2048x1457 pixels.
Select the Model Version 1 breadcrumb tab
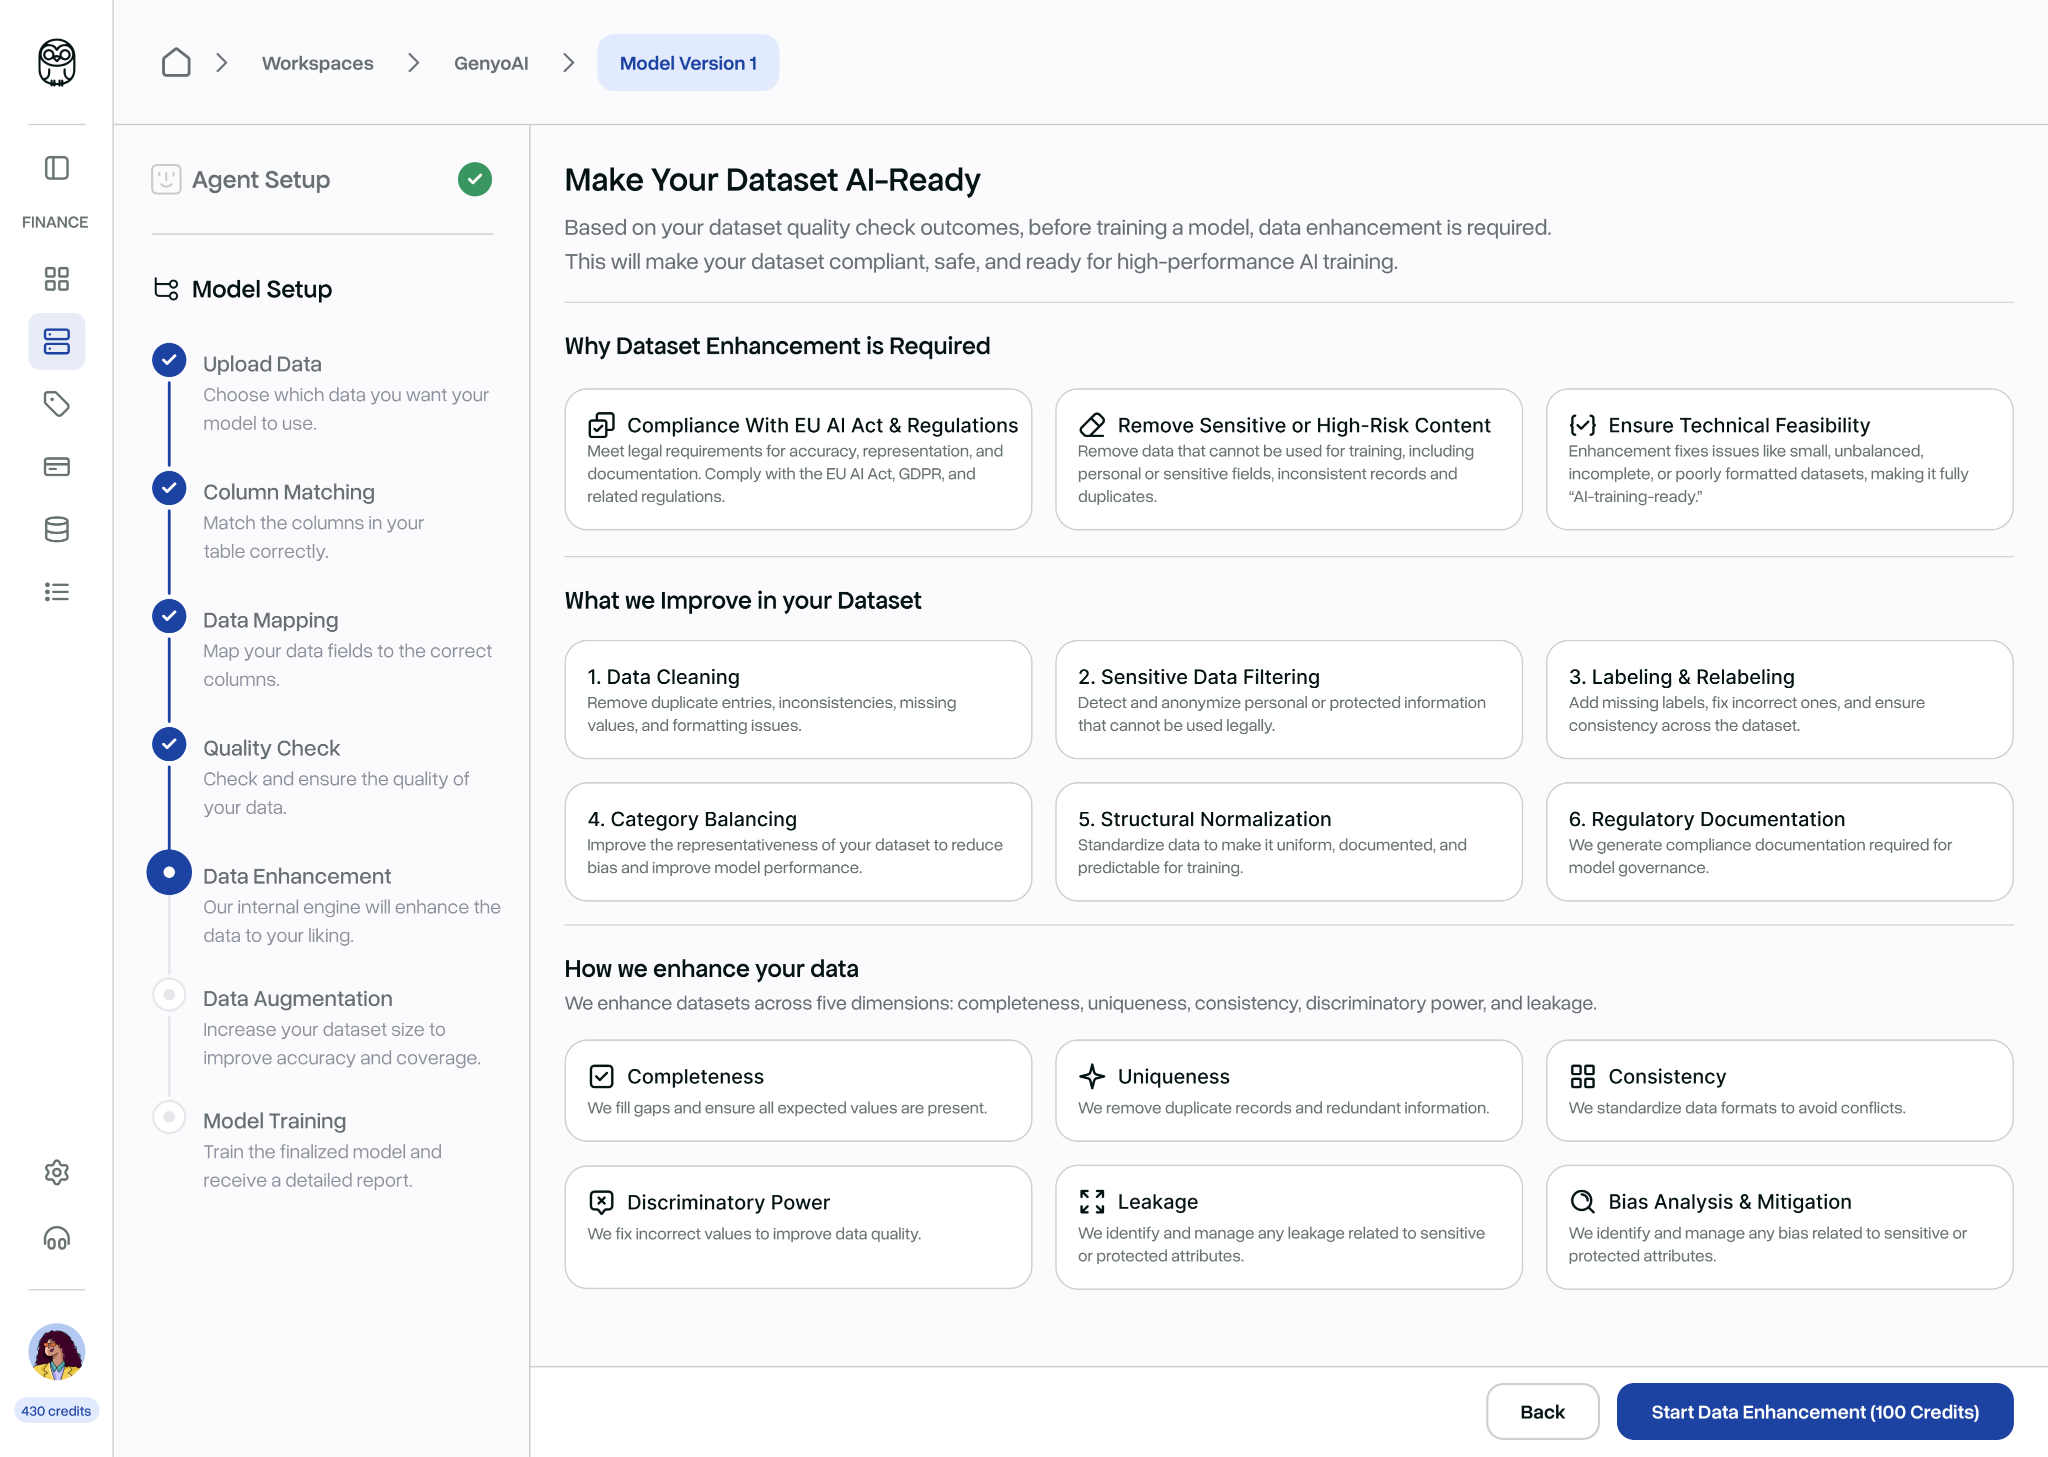pos(688,63)
